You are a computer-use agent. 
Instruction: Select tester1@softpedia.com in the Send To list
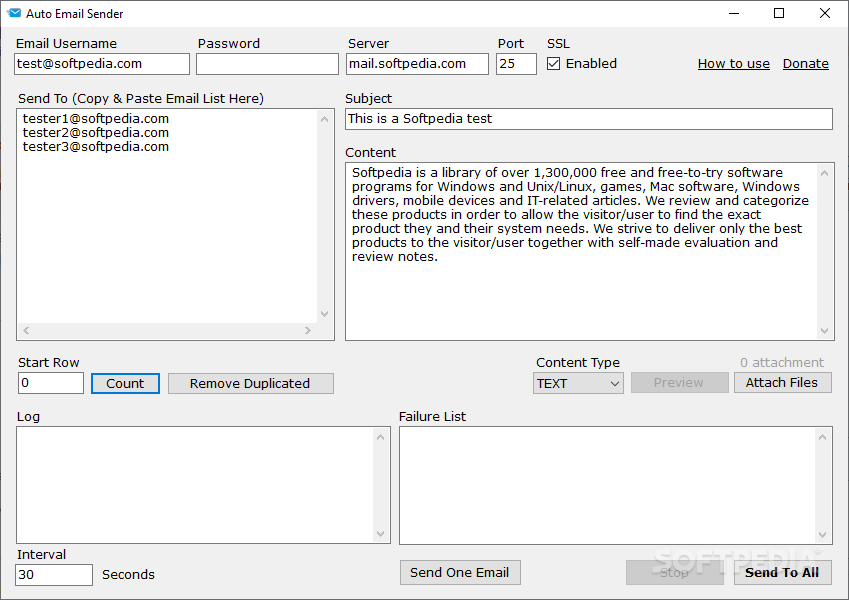click(96, 119)
